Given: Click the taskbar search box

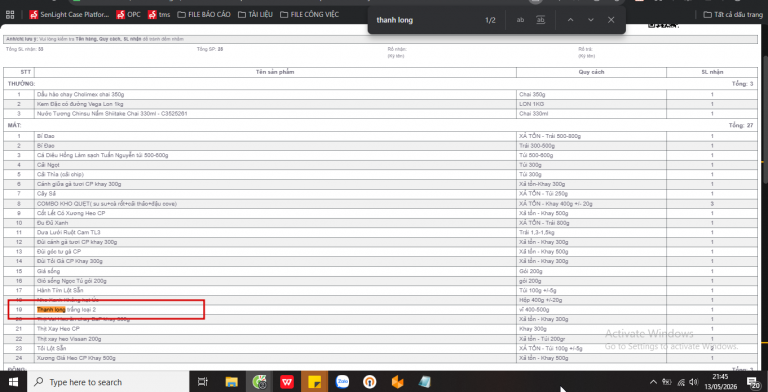Looking at the screenshot, I should pyautogui.click(x=107, y=382).
